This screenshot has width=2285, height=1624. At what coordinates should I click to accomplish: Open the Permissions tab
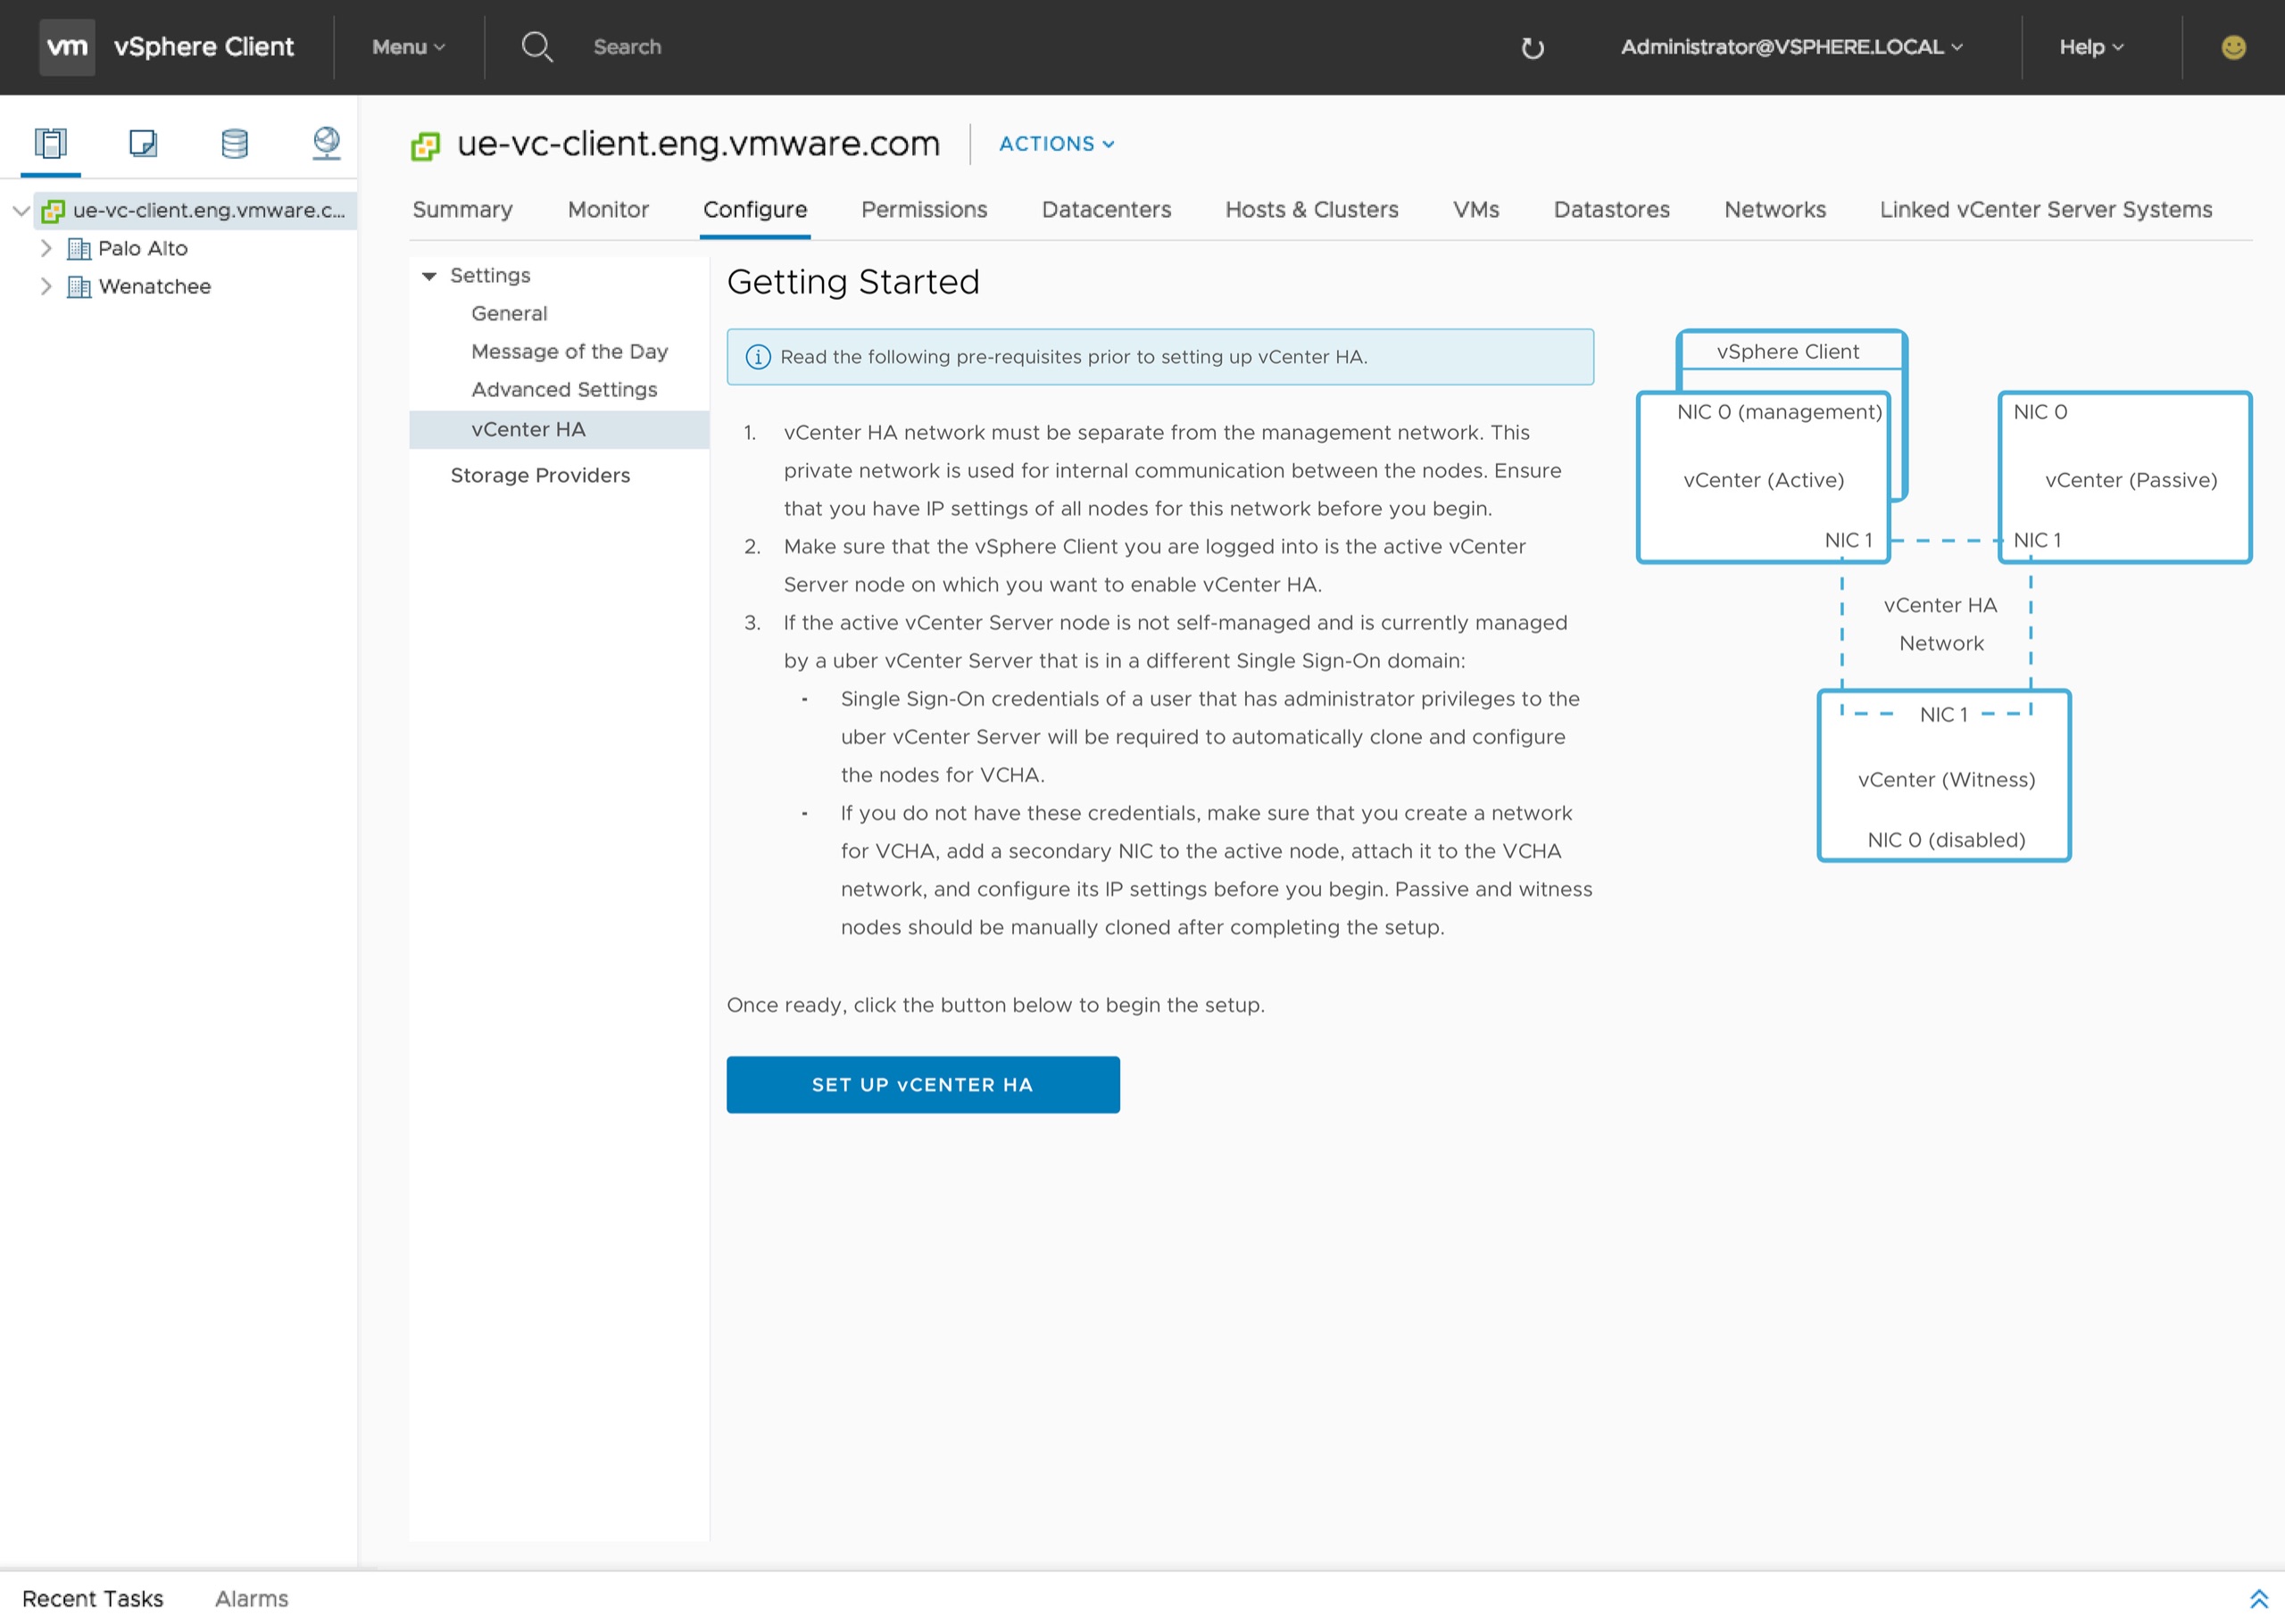(924, 210)
